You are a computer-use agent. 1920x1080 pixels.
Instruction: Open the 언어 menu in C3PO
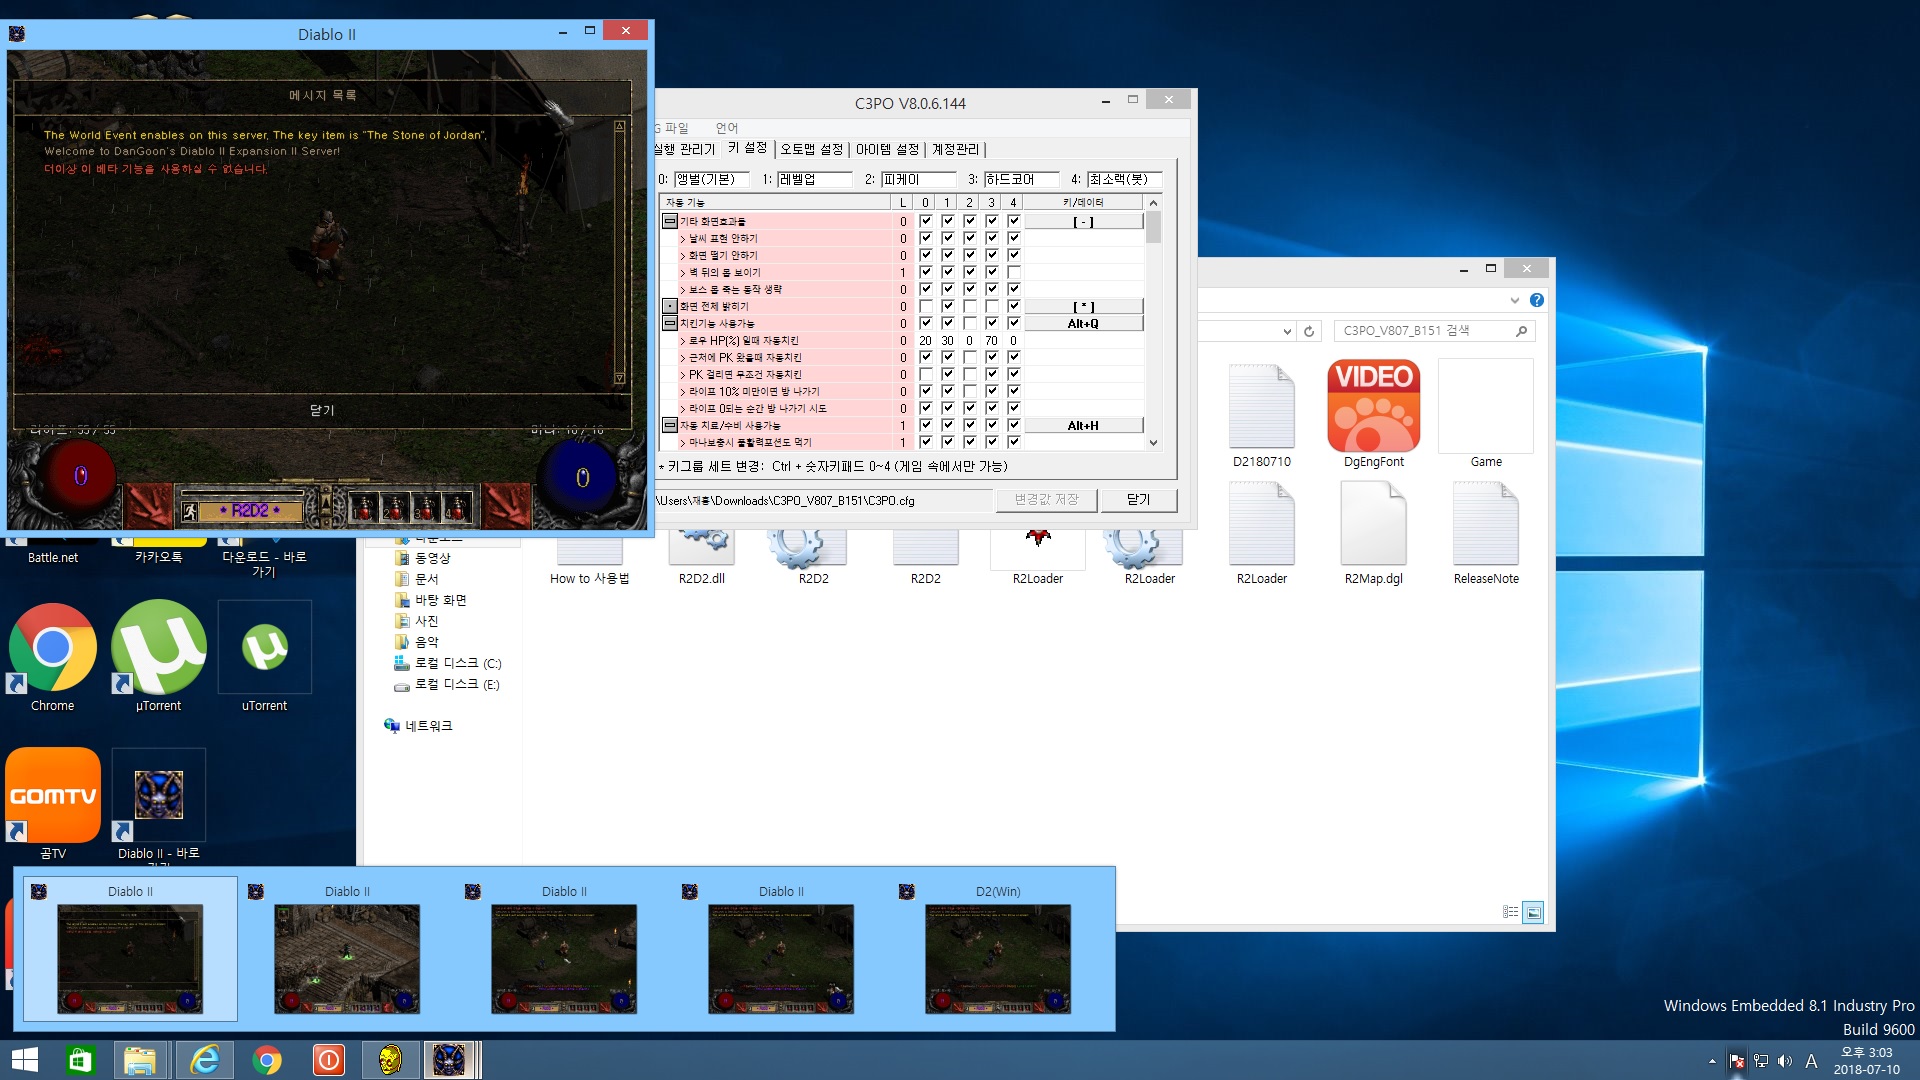[727, 128]
